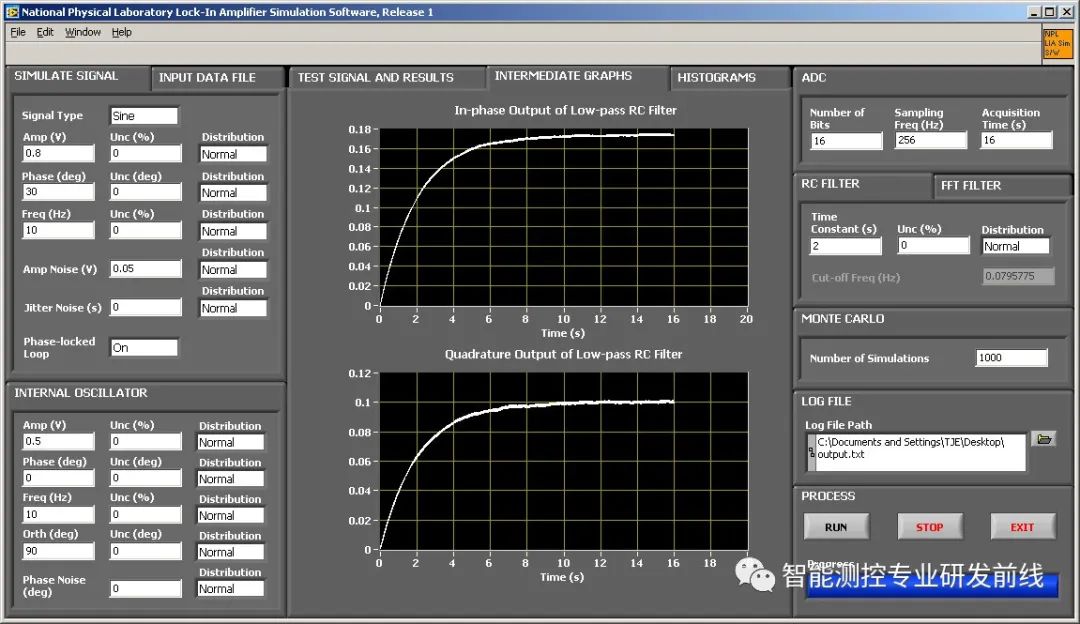
Task: Click the Unc (%) field beside signal Amp (V)
Action: tap(146, 153)
